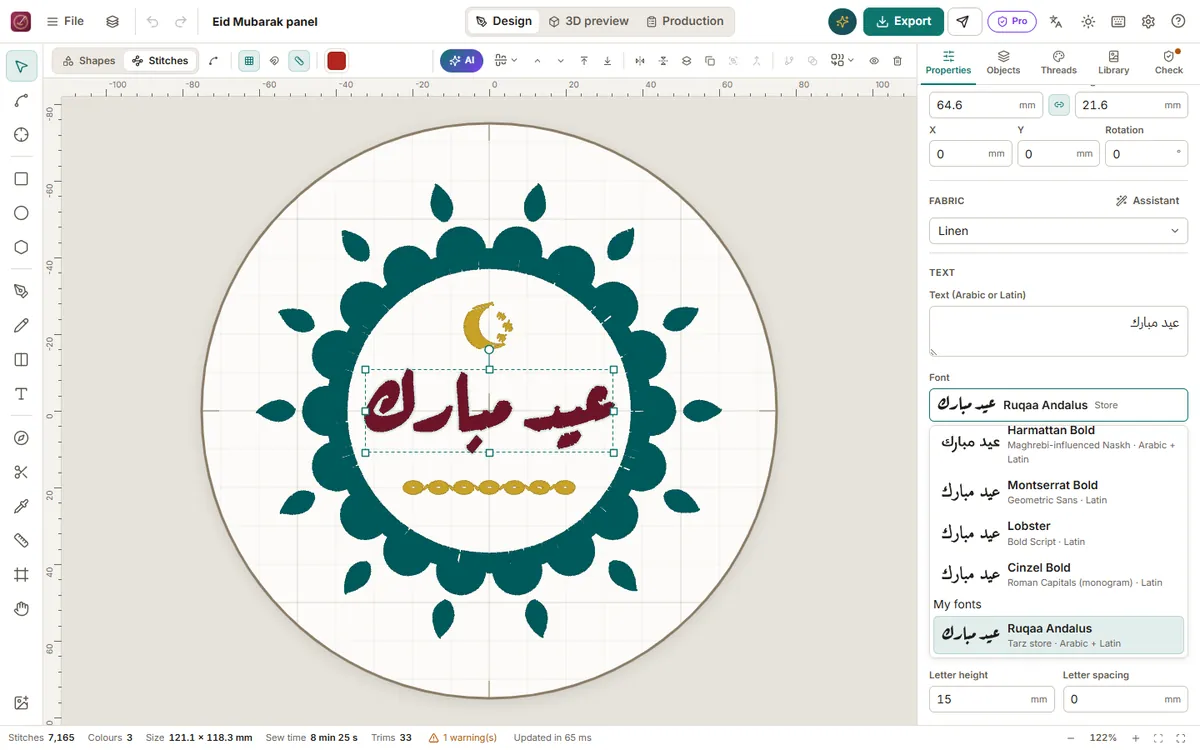Open the help question mark icon
The width and height of the screenshot is (1200, 750).
(1178, 21)
